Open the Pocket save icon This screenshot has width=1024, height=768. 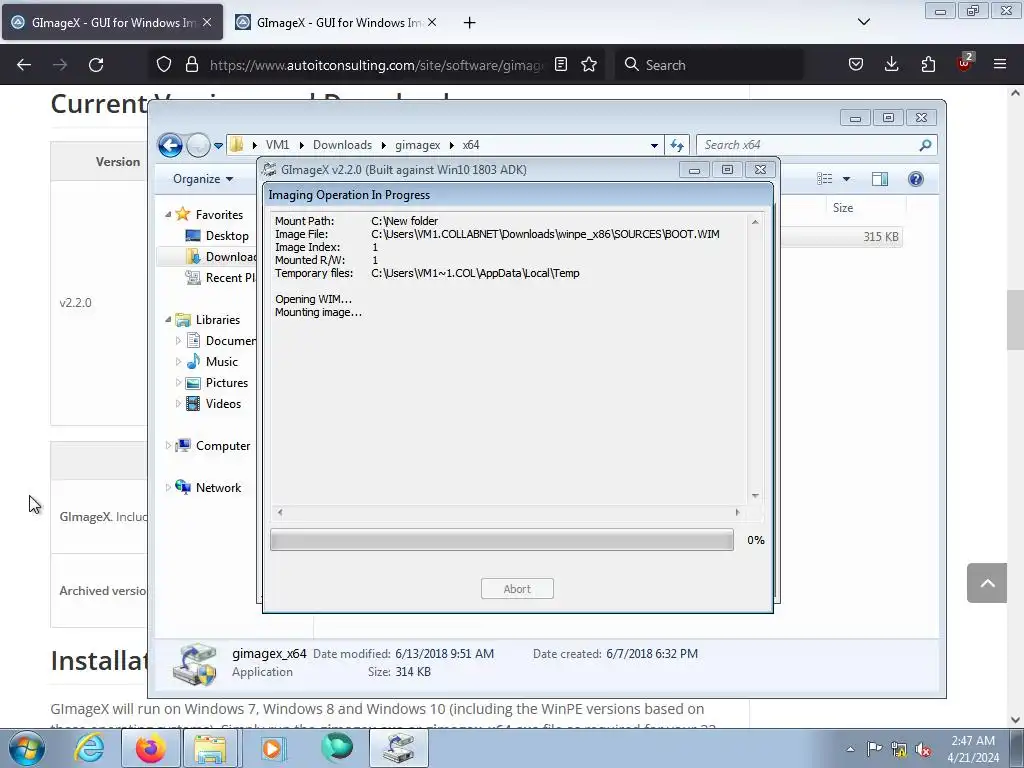pyautogui.click(x=856, y=65)
